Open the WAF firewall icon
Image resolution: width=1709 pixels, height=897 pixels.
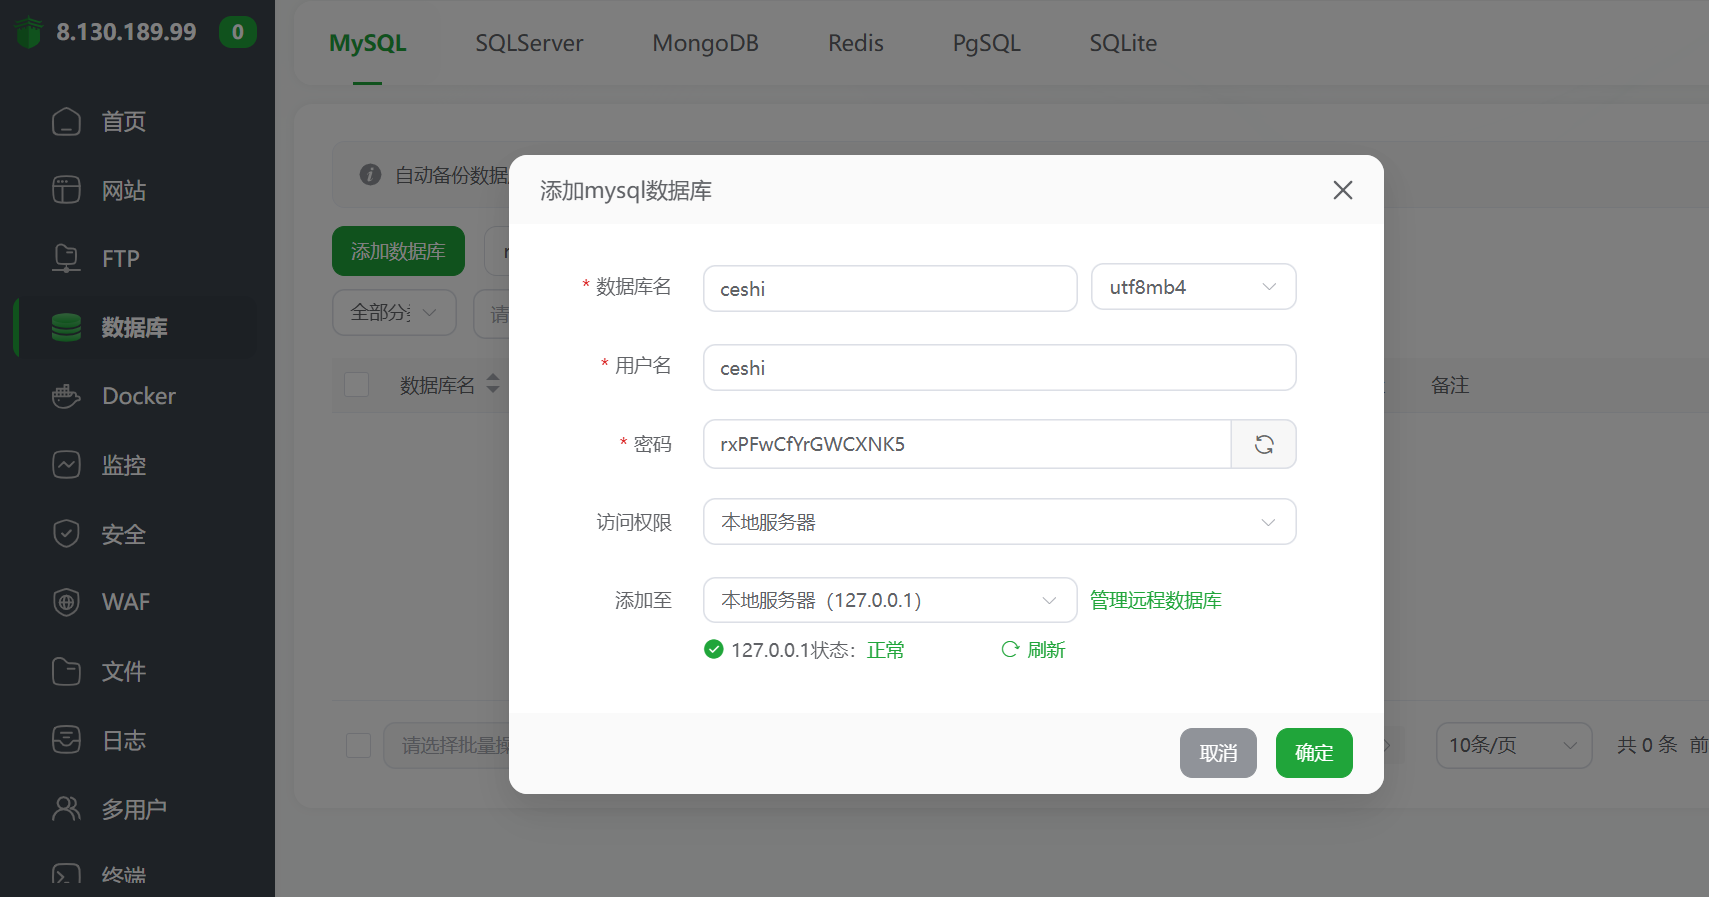click(66, 602)
